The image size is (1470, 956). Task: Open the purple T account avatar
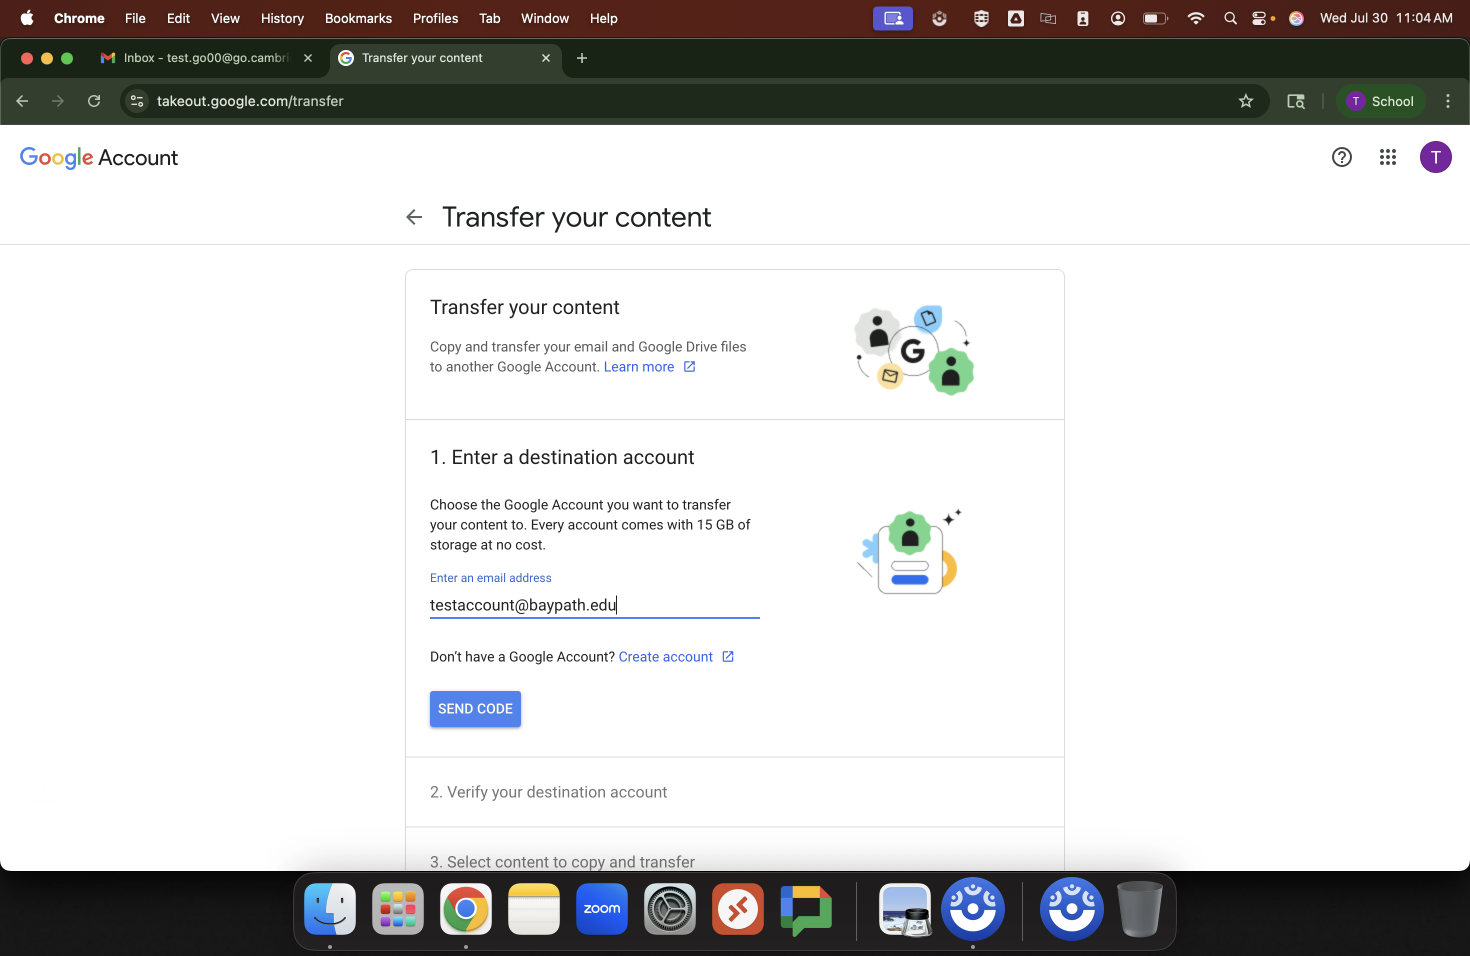[1435, 157]
